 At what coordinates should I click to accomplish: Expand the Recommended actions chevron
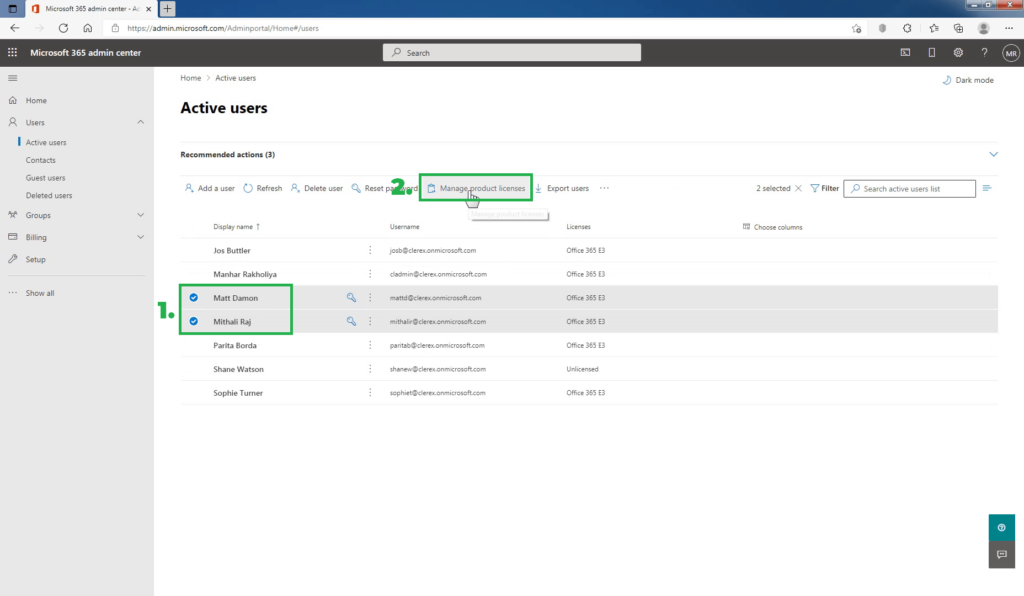coord(993,154)
